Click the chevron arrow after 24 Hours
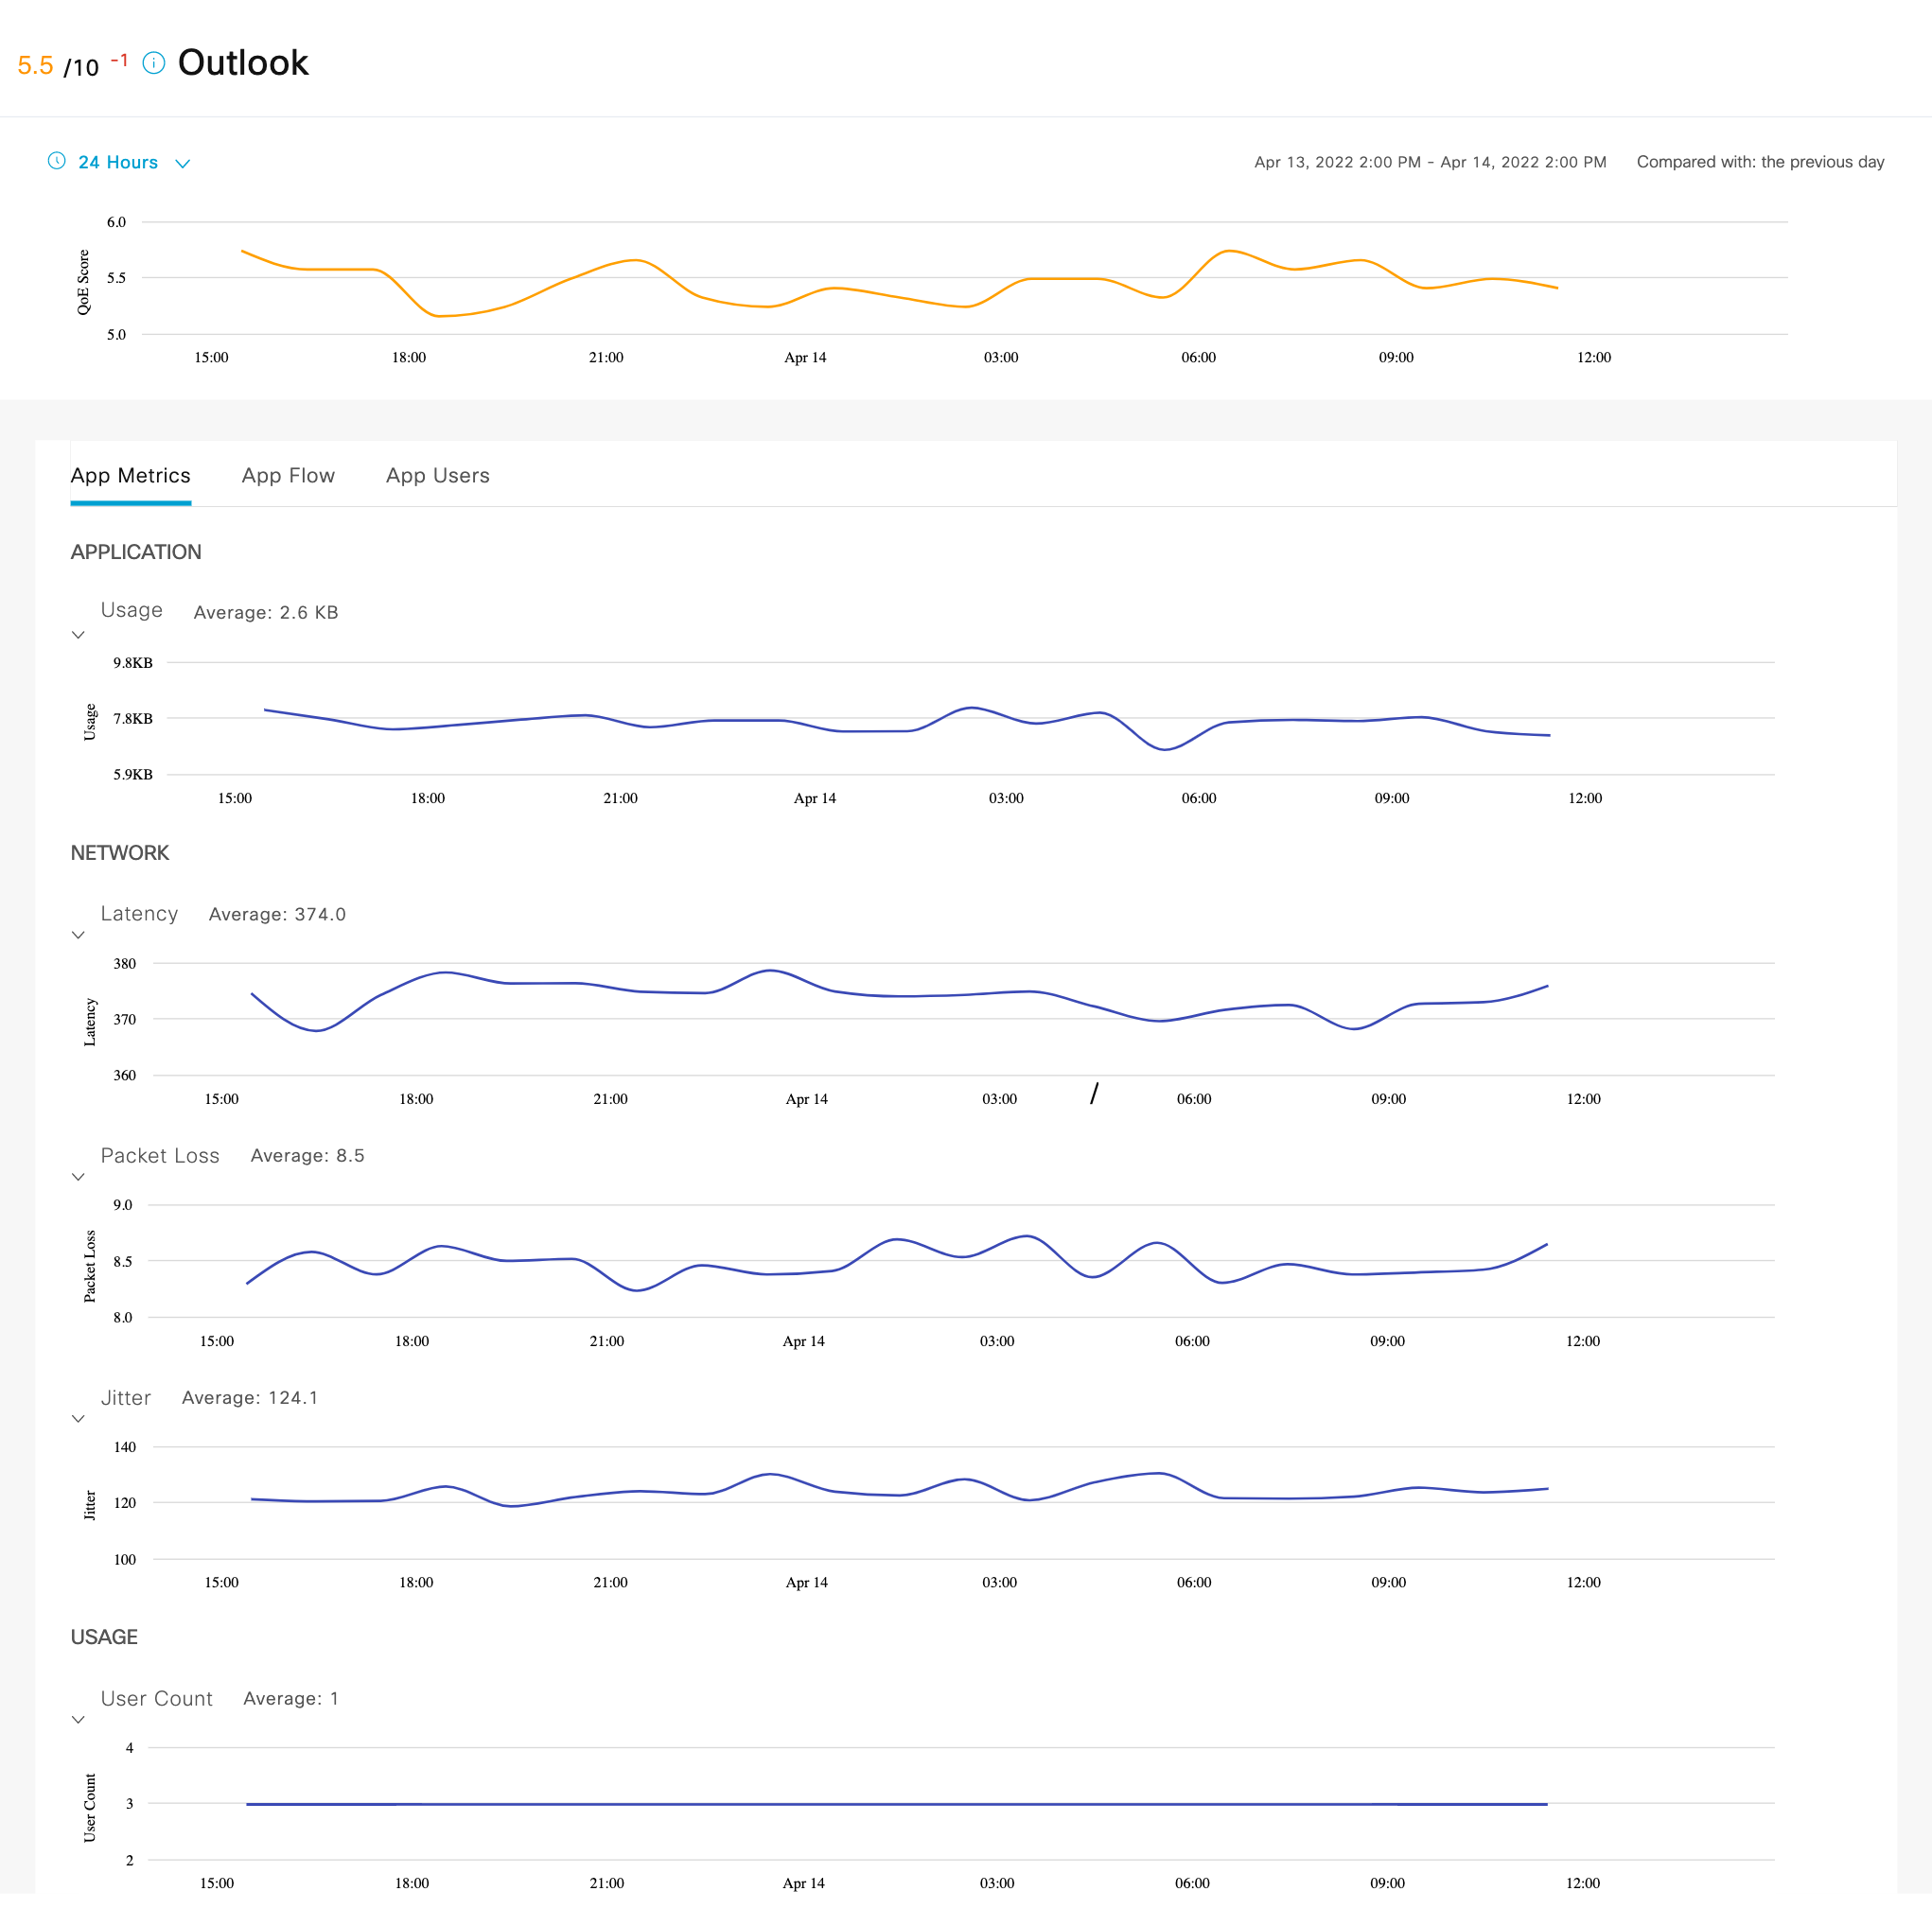Image resolution: width=1932 pixels, height=1926 pixels. (183, 163)
